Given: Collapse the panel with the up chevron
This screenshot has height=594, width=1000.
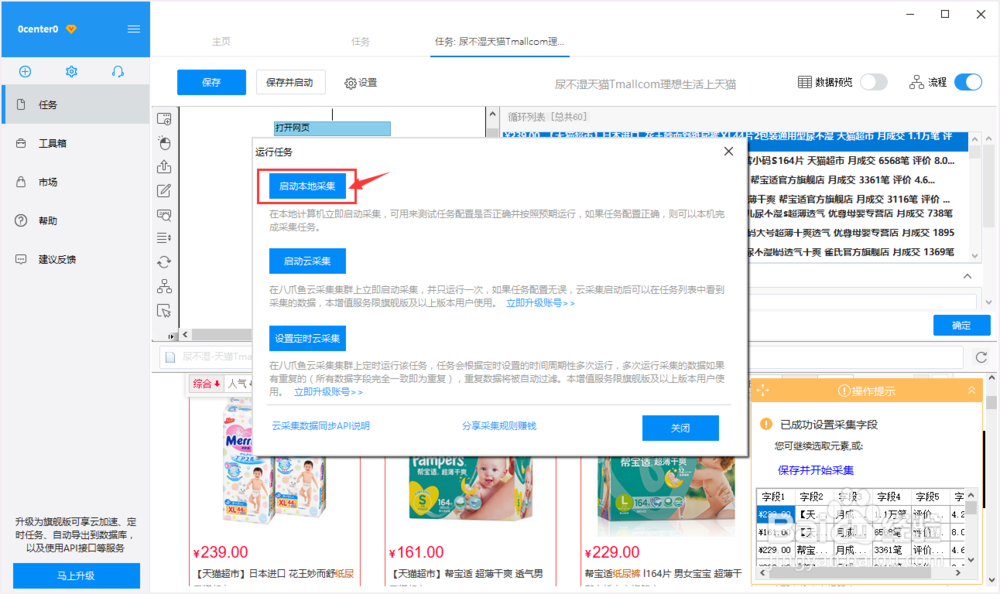Looking at the screenshot, I should point(967,276).
